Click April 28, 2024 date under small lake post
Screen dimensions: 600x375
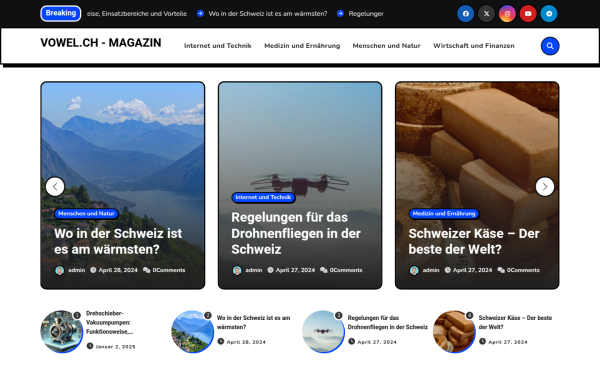tap(246, 342)
